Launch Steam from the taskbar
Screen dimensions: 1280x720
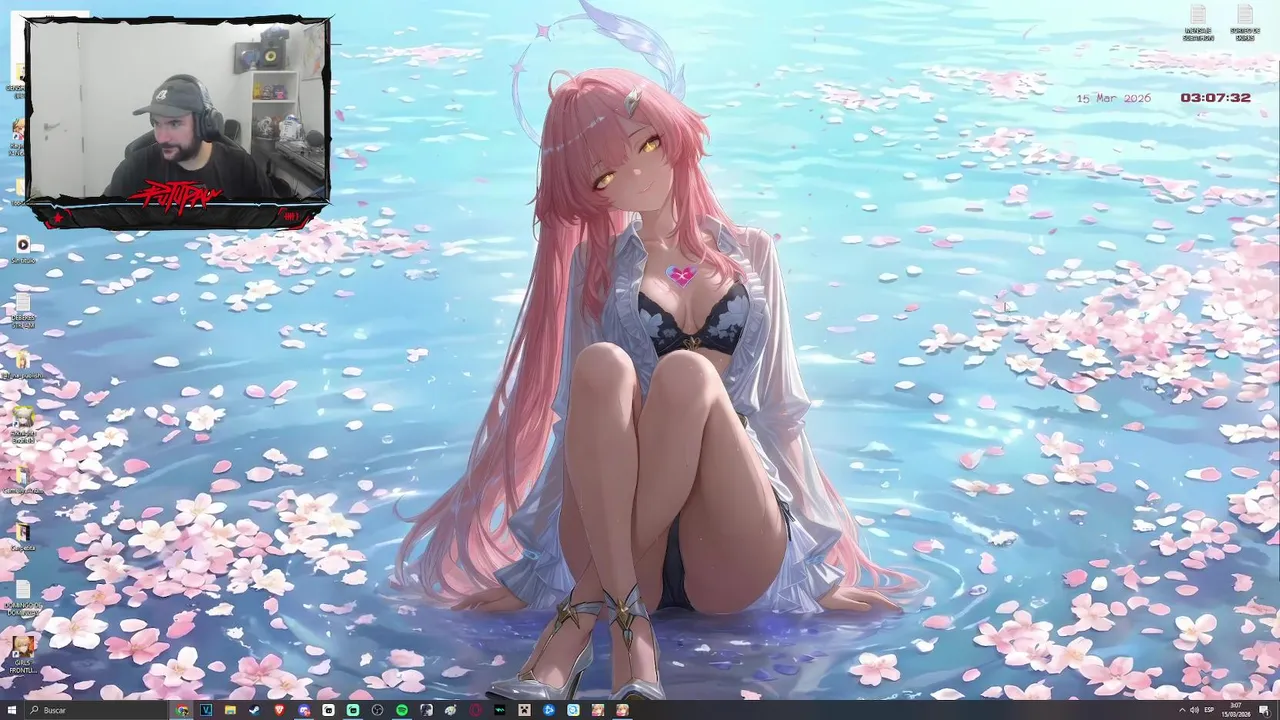tap(254, 710)
